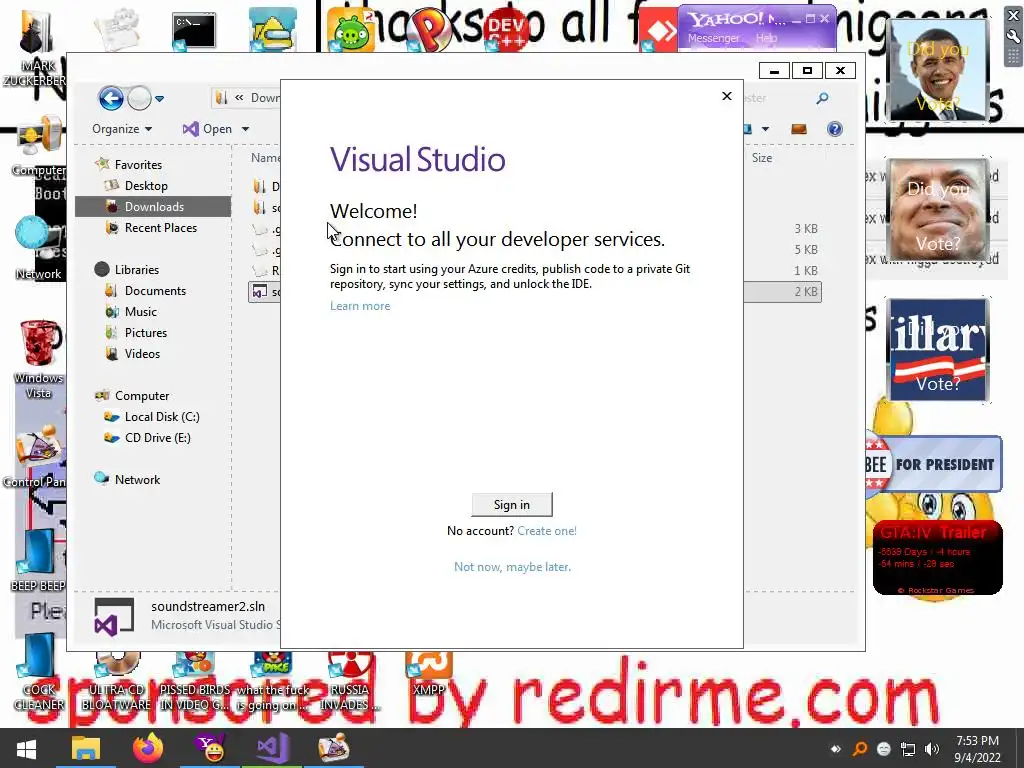Open Help menu in Yahoo Messenger

pos(767,39)
